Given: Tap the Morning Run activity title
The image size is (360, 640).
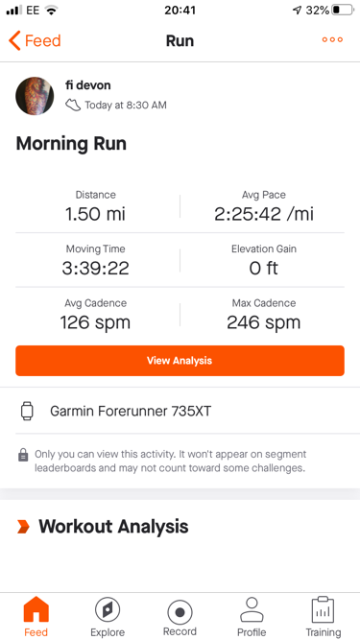Looking at the screenshot, I should 71,144.
